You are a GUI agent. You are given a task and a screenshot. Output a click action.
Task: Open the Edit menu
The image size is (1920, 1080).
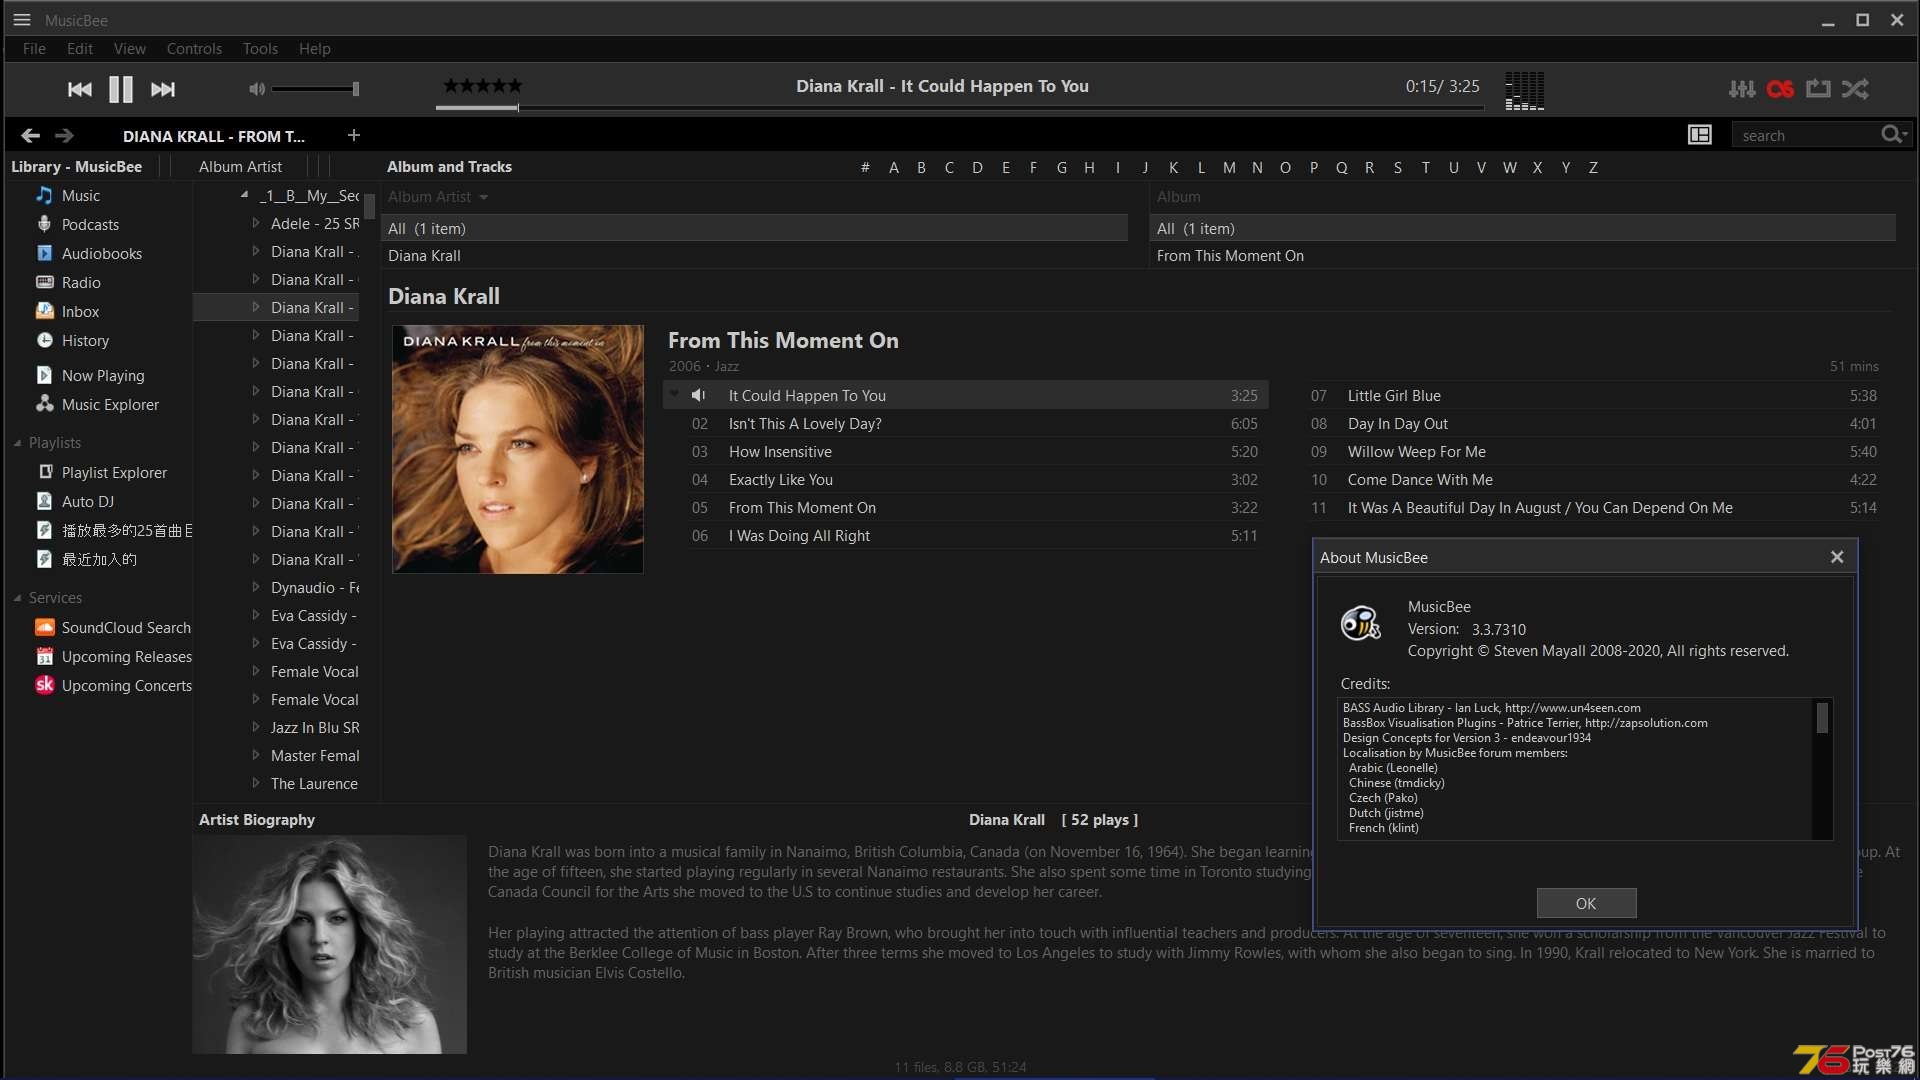(80, 49)
